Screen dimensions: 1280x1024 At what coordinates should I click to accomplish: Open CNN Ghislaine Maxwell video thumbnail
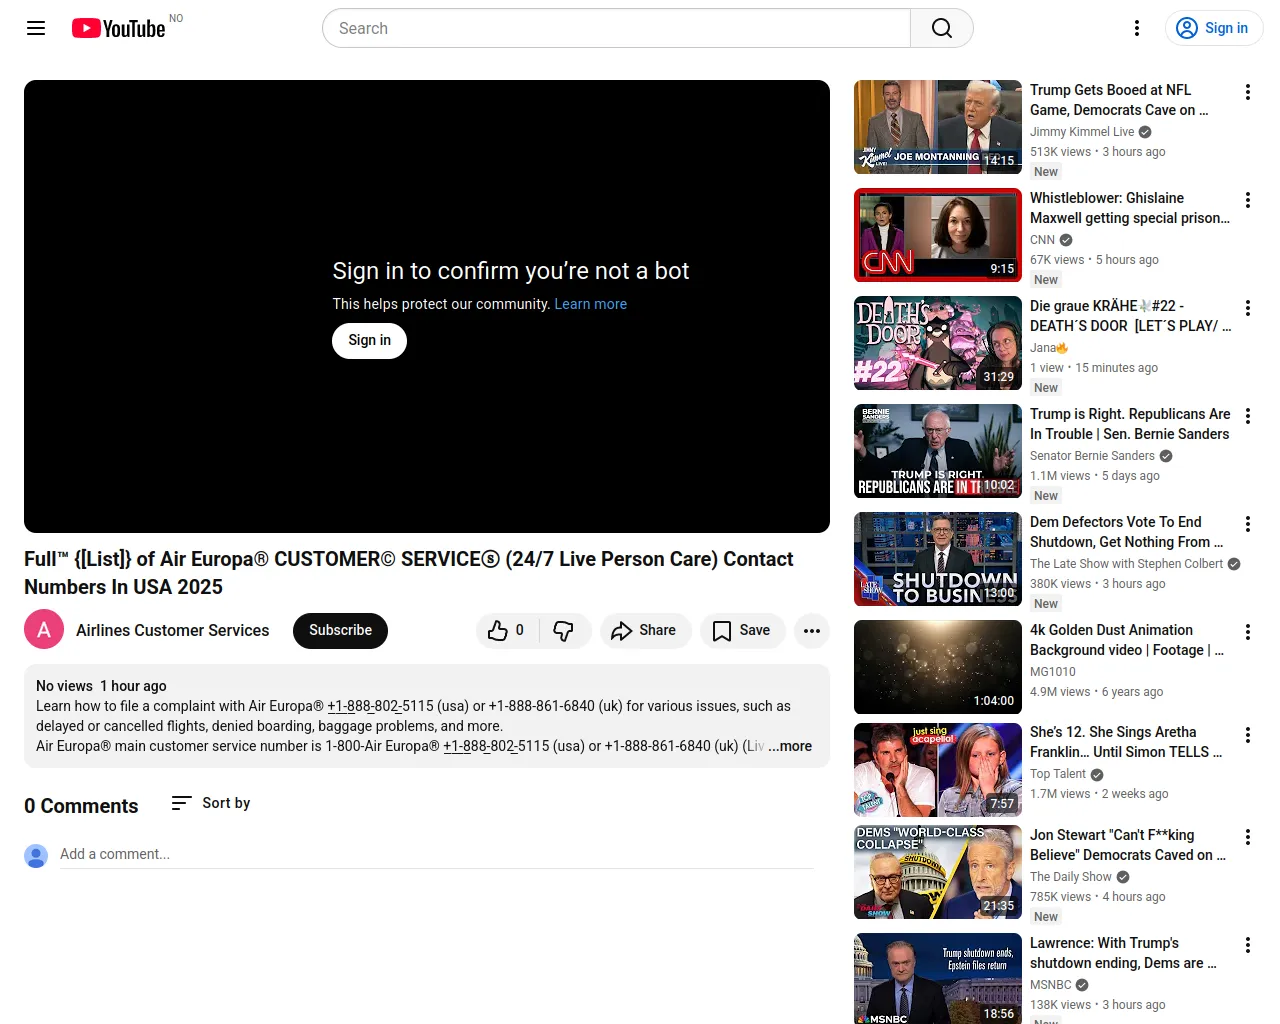click(x=938, y=235)
